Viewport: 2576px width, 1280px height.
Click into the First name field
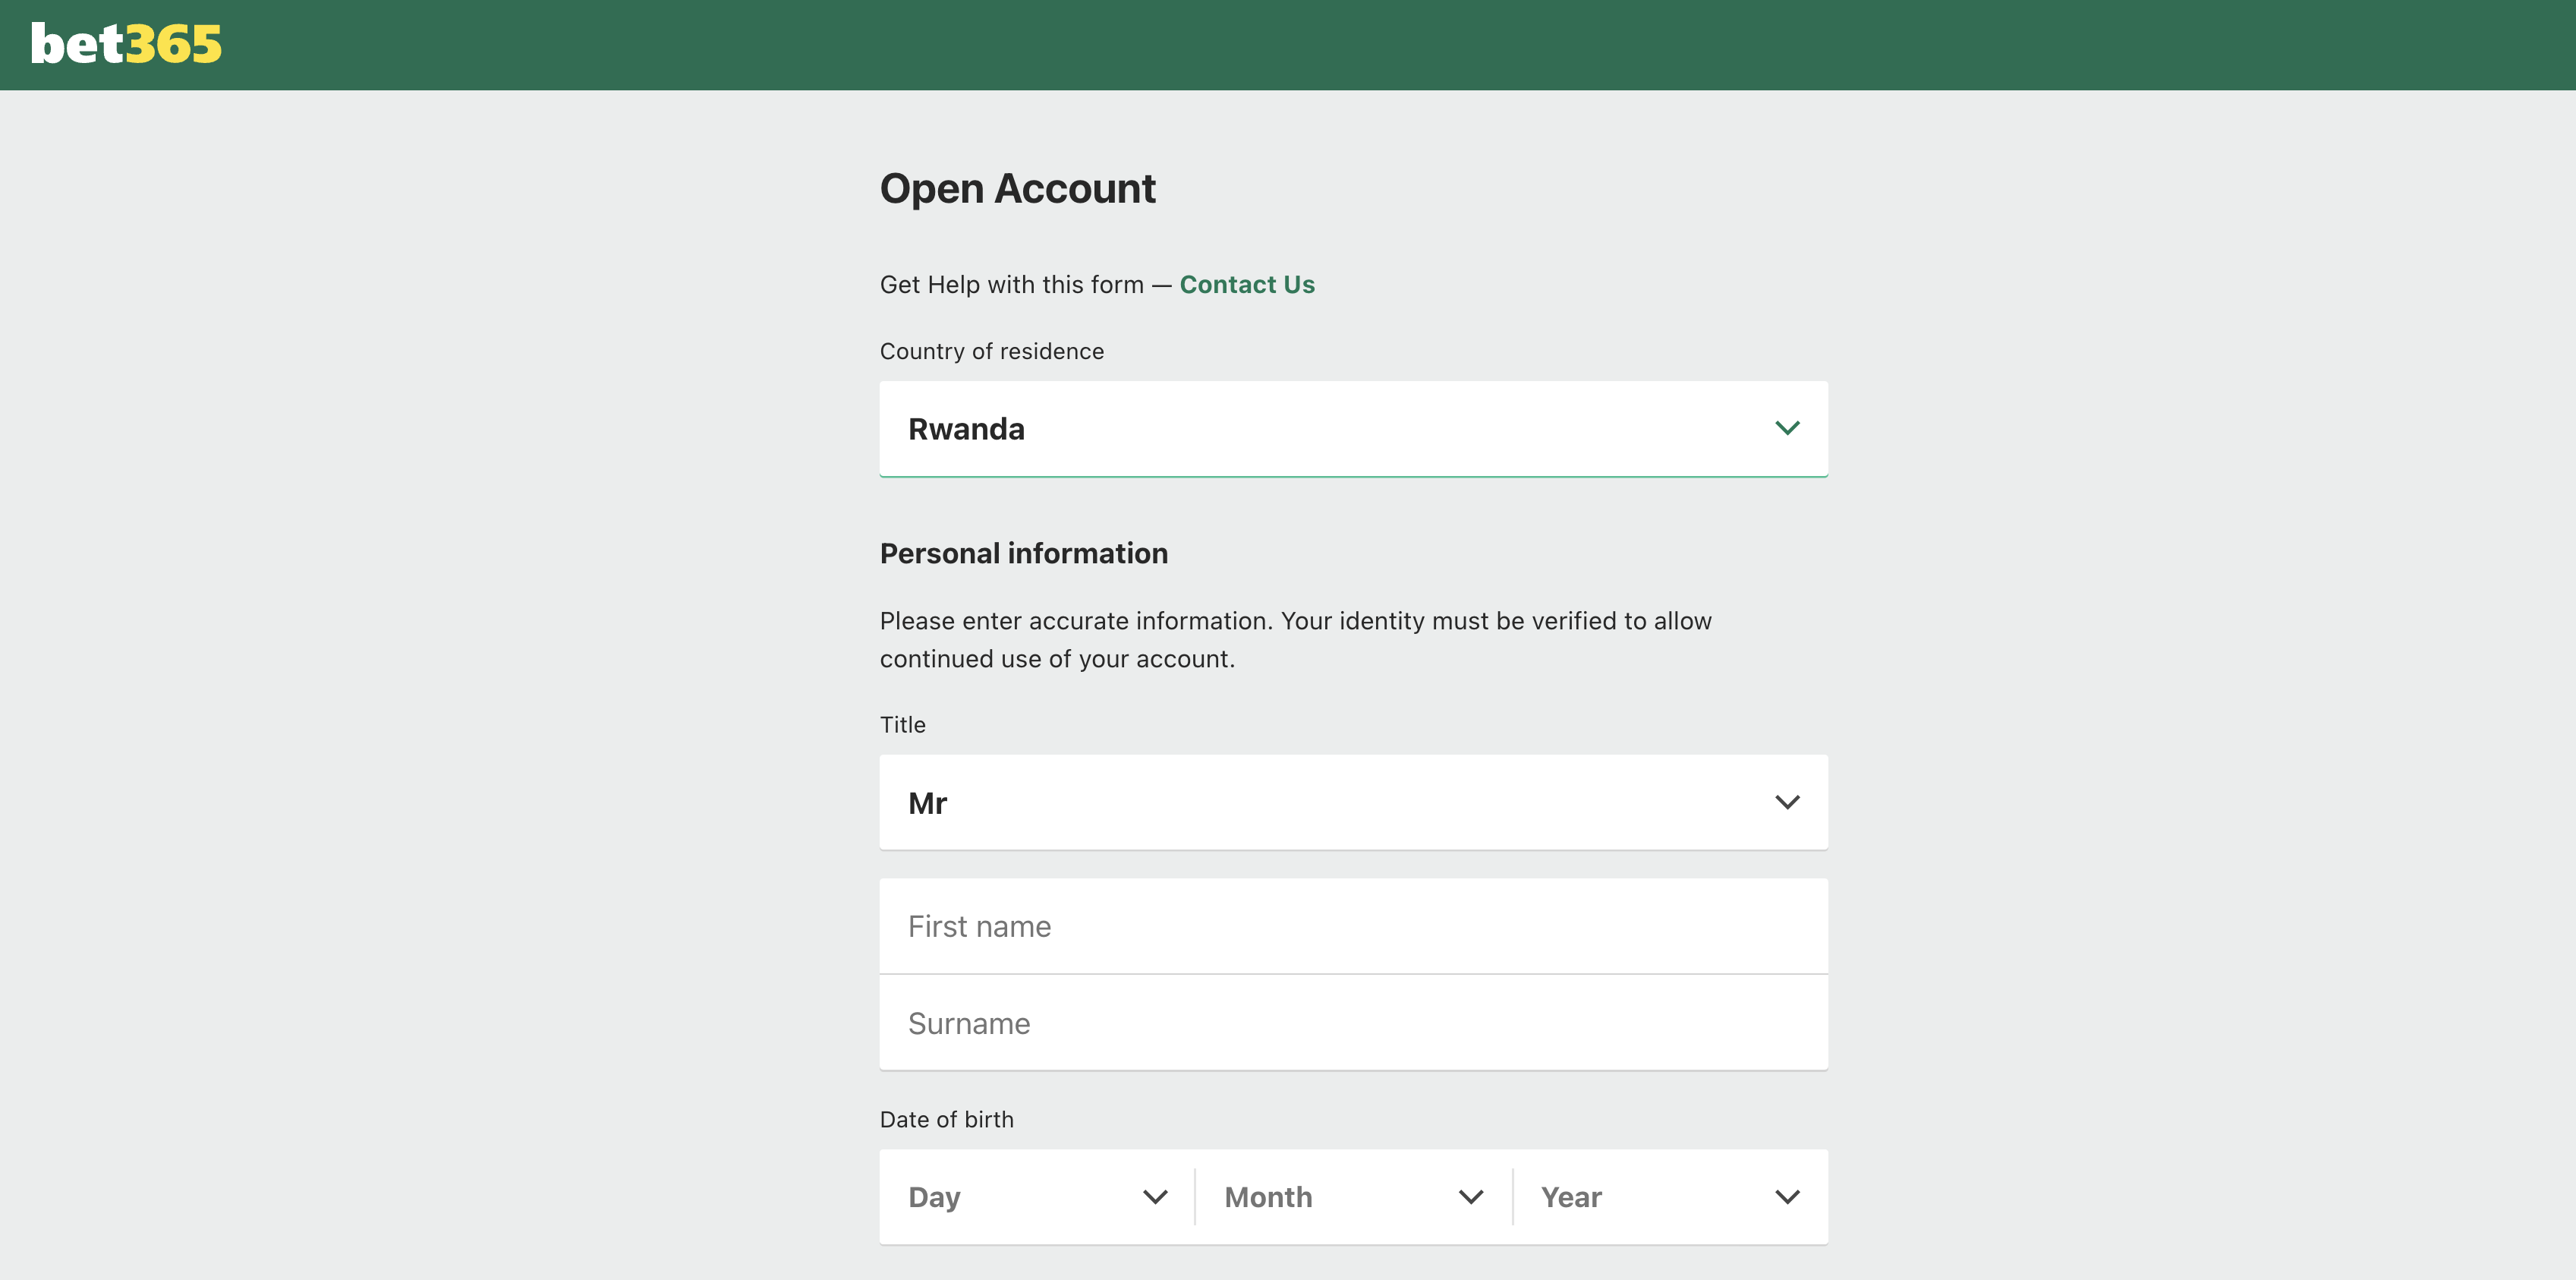1352,927
